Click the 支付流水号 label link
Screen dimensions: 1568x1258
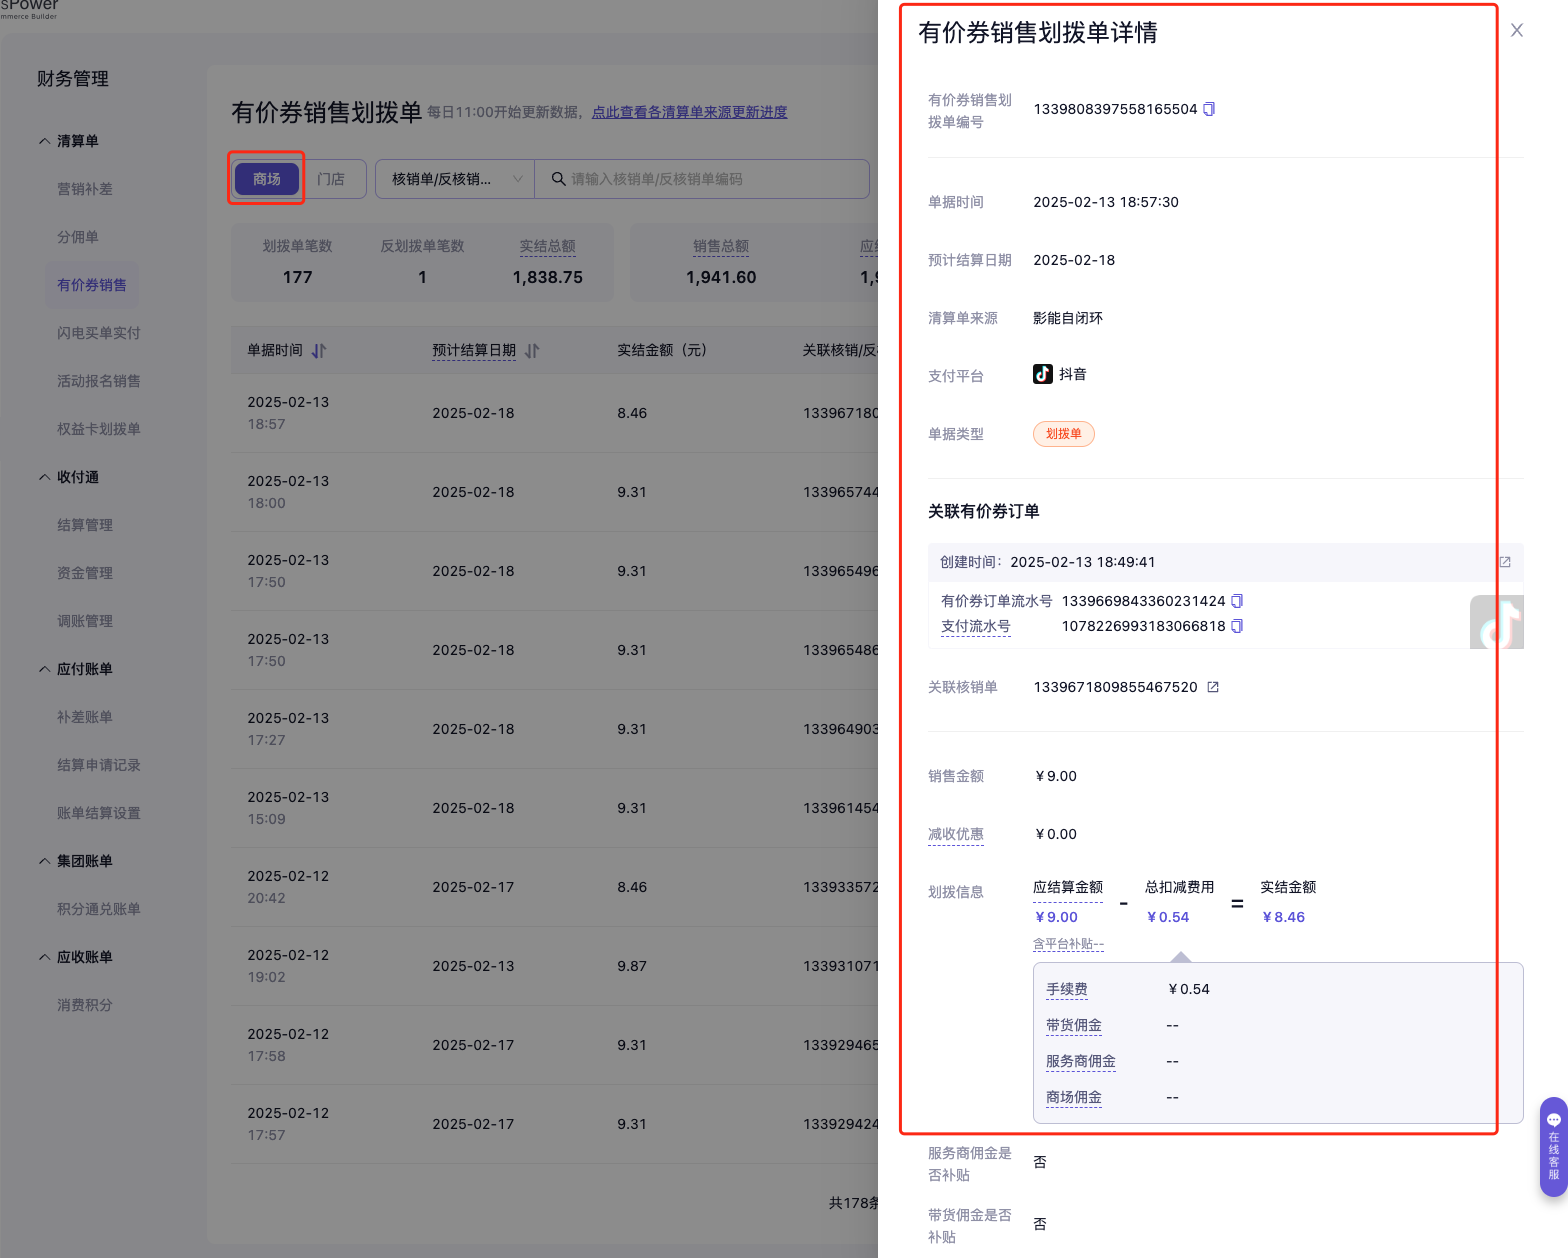tap(976, 626)
